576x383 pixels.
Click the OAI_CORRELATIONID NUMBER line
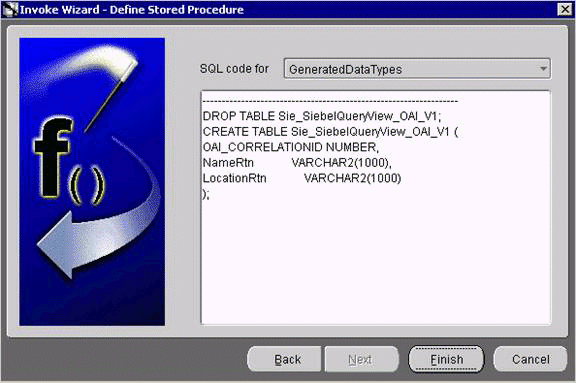291,147
